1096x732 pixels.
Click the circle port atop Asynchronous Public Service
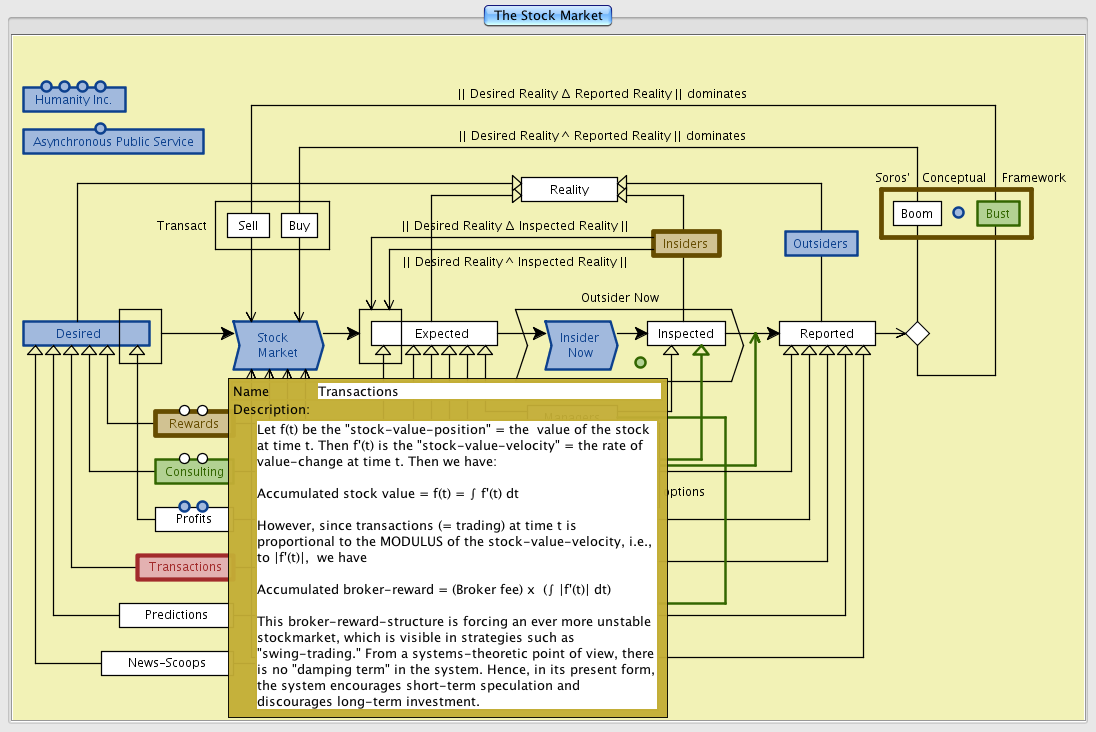(100, 128)
